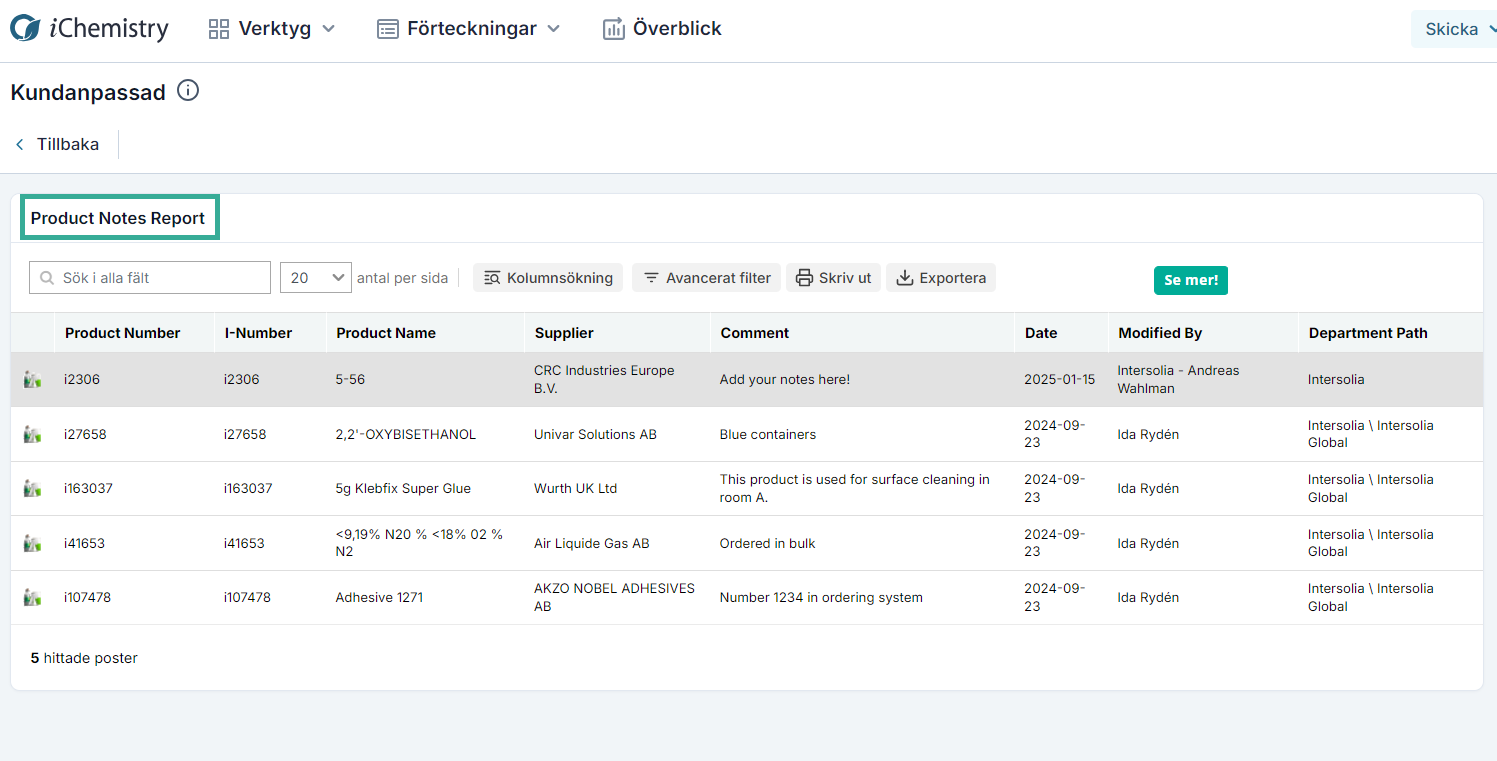This screenshot has width=1497, height=761.
Task: Sort by Department Path column header
Action: click(x=1368, y=333)
